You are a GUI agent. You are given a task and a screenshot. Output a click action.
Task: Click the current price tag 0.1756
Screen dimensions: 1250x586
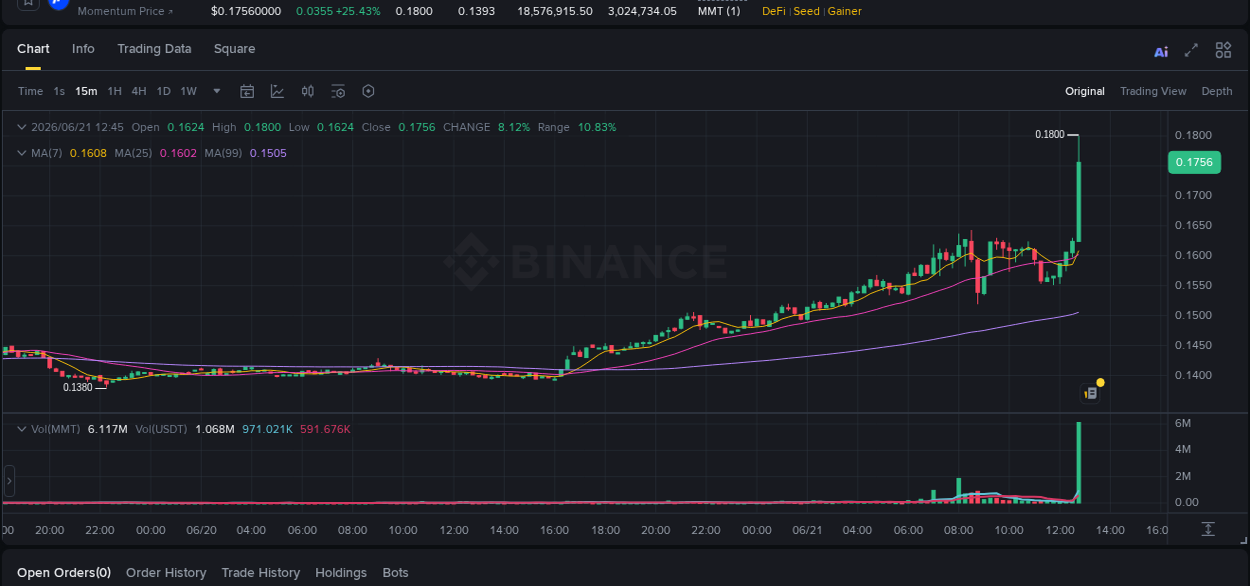tap(1194, 162)
